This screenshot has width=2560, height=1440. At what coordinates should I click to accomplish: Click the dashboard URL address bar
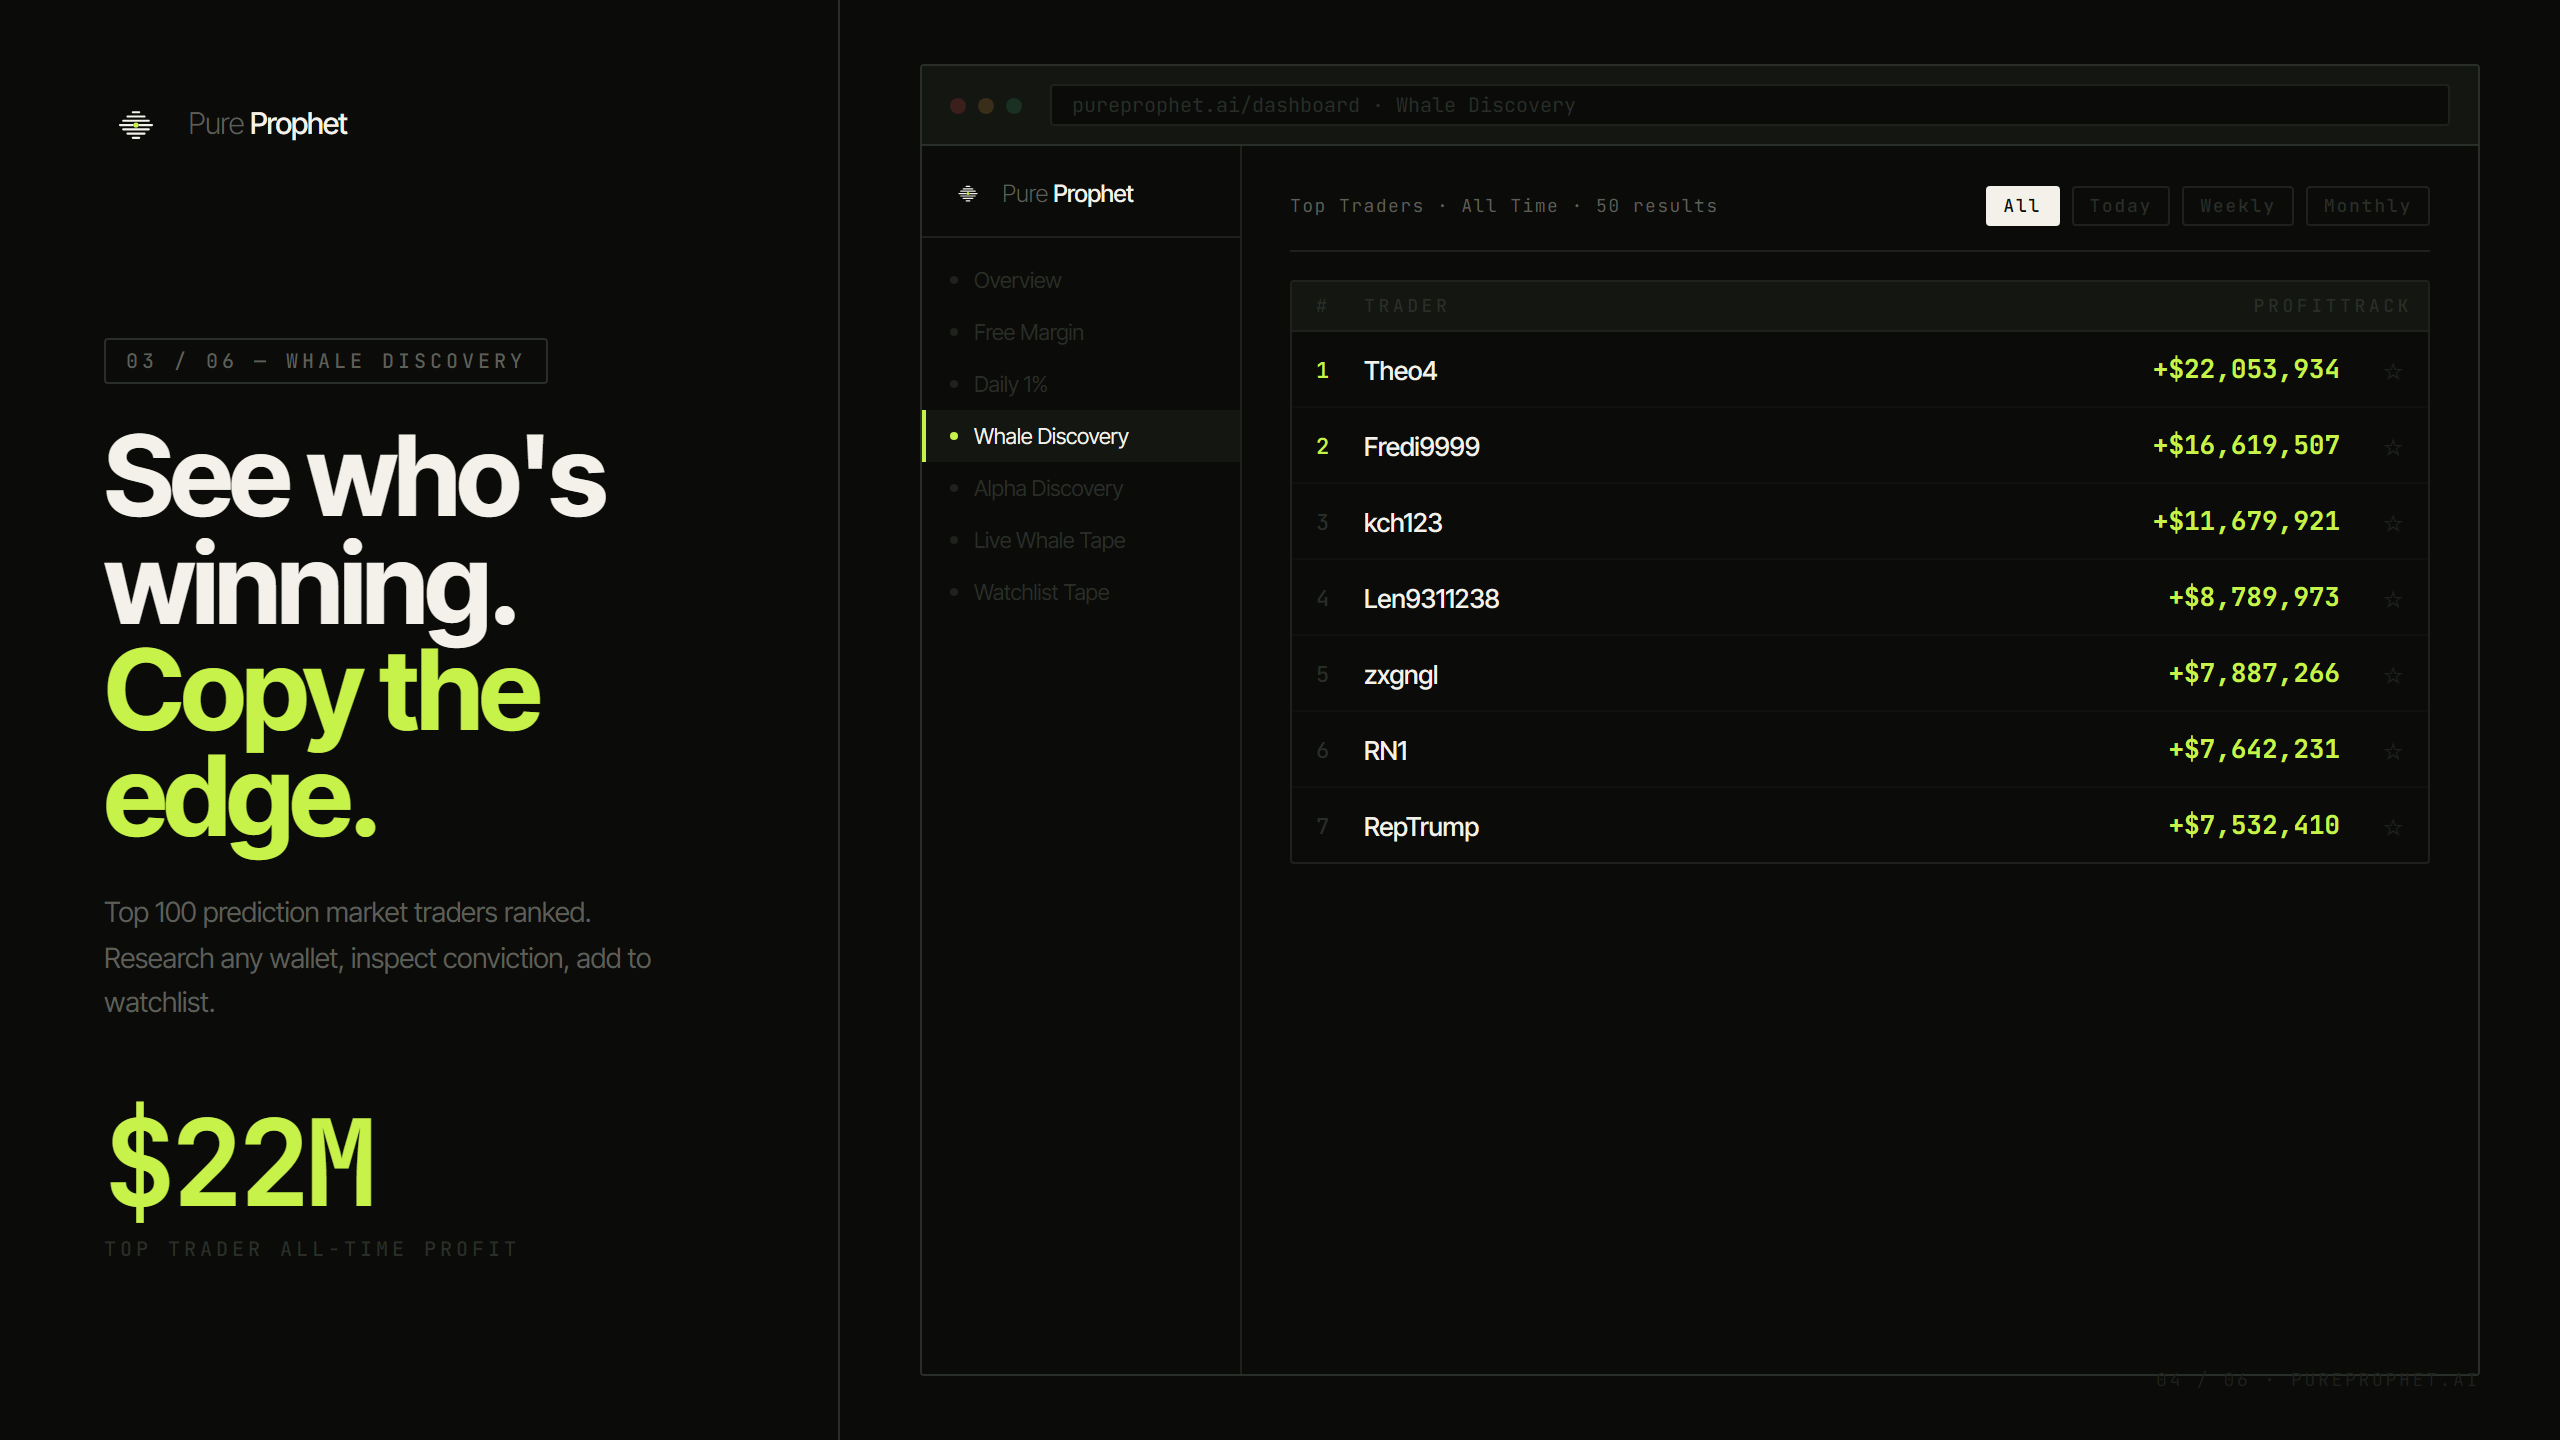coord(1748,106)
